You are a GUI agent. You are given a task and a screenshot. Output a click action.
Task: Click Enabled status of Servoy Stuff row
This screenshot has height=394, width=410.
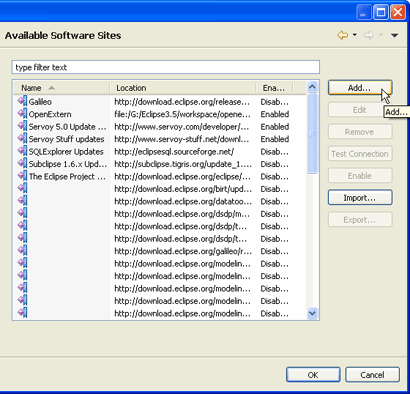(x=275, y=139)
